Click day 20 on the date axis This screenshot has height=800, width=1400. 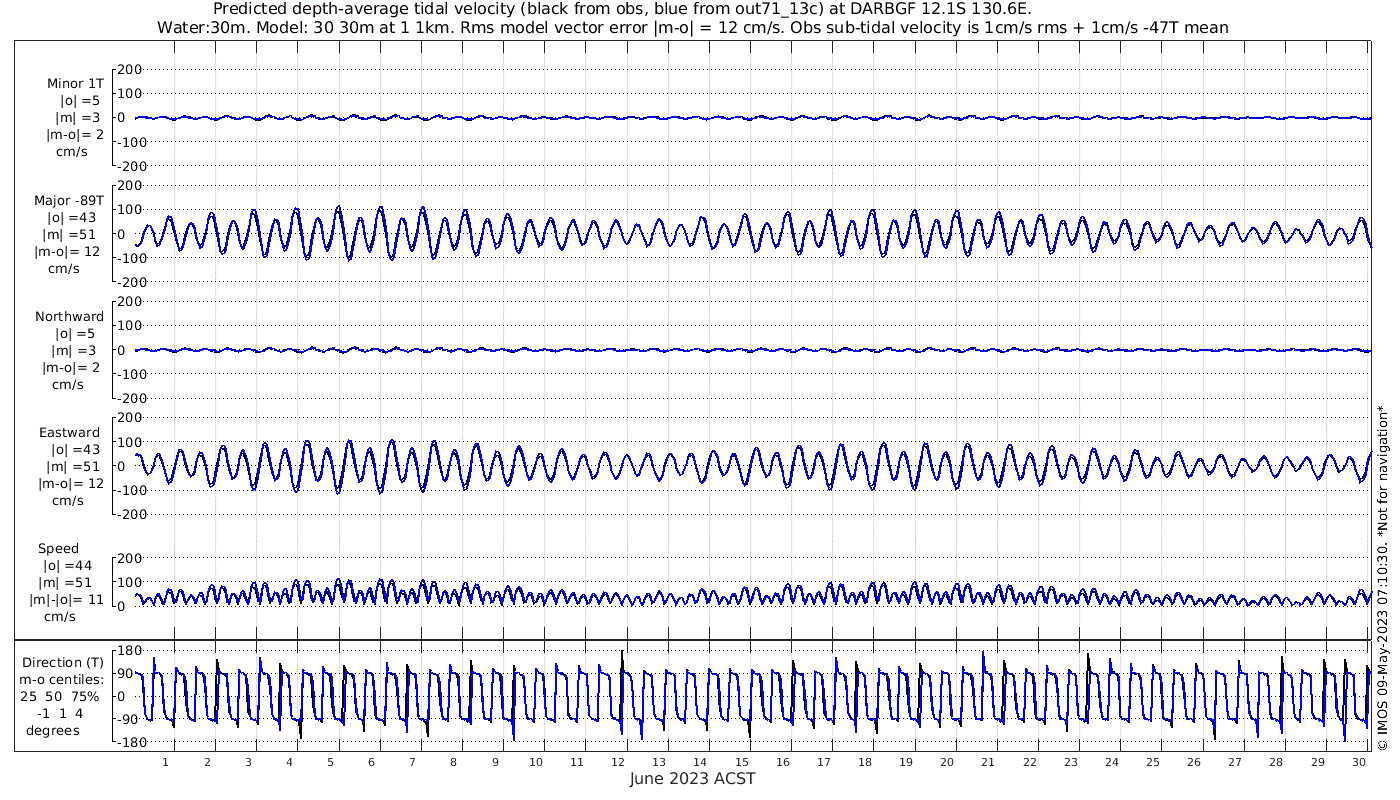pyautogui.click(x=947, y=762)
